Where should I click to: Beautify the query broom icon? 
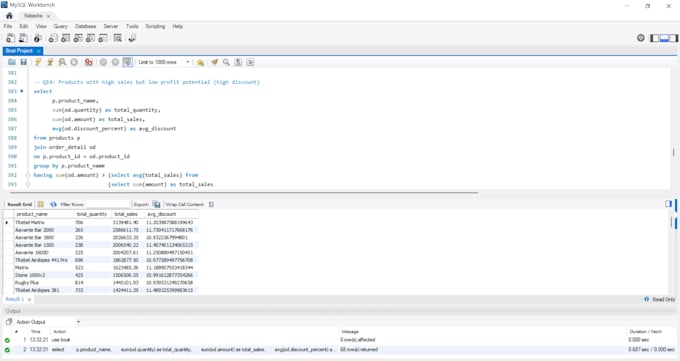click(214, 62)
